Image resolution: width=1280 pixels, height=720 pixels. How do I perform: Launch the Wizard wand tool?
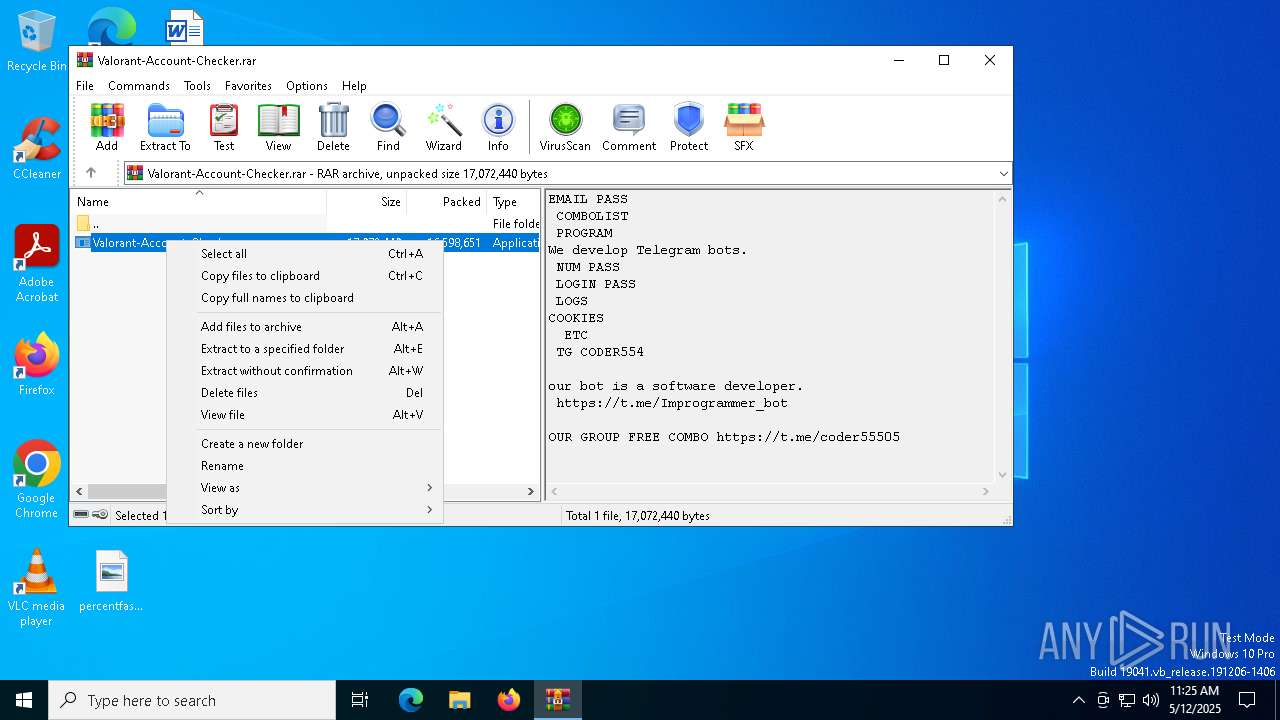point(444,127)
